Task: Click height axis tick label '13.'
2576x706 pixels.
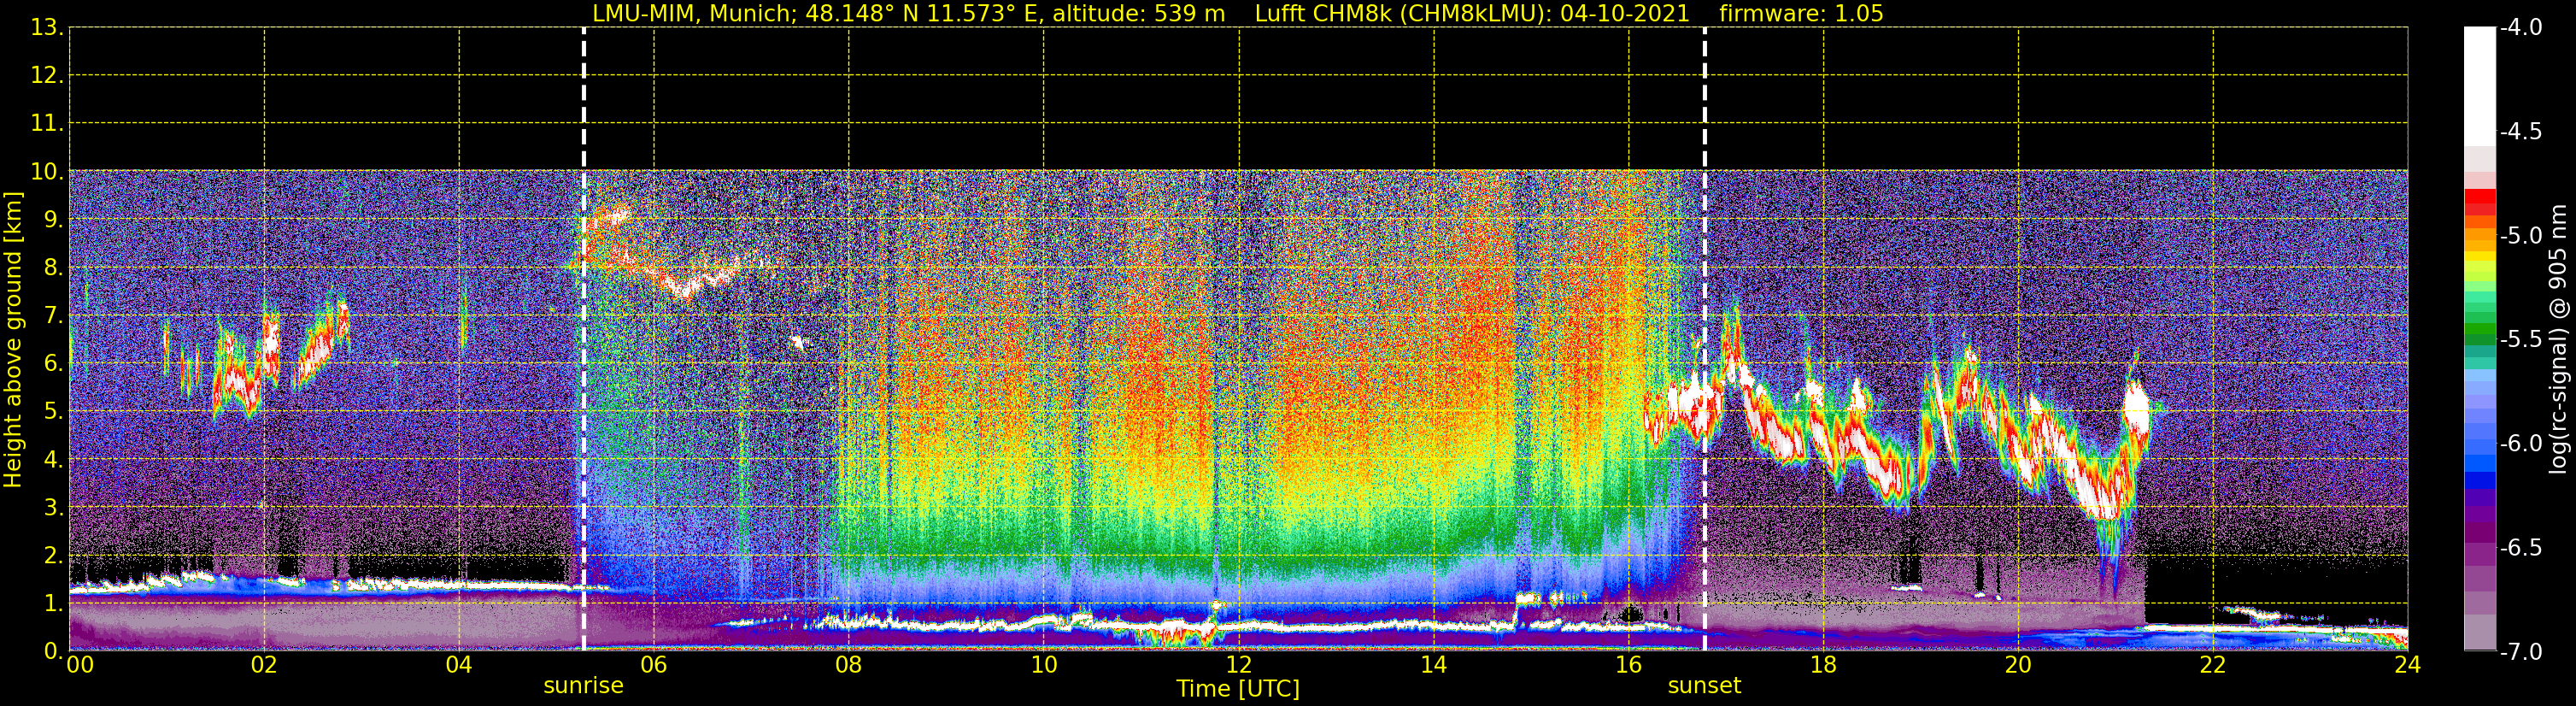Action: coord(47,28)
